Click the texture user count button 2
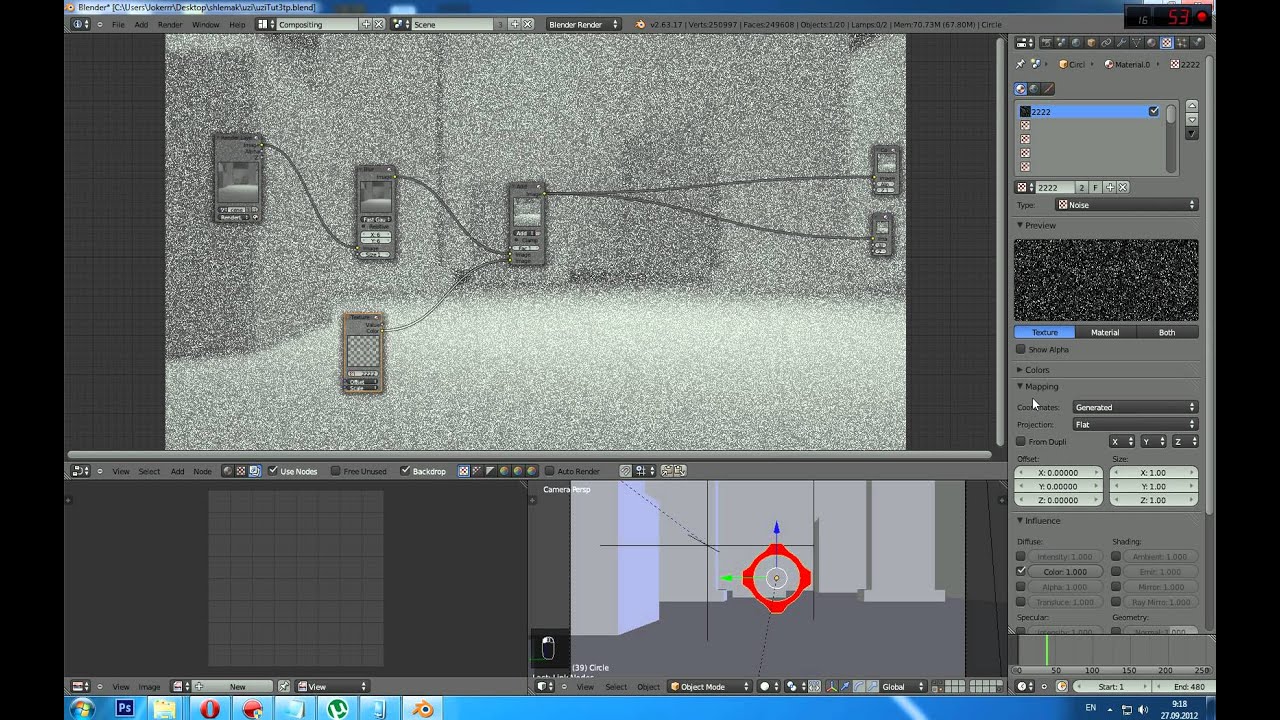The image size is (1280, 720). 1081,187
